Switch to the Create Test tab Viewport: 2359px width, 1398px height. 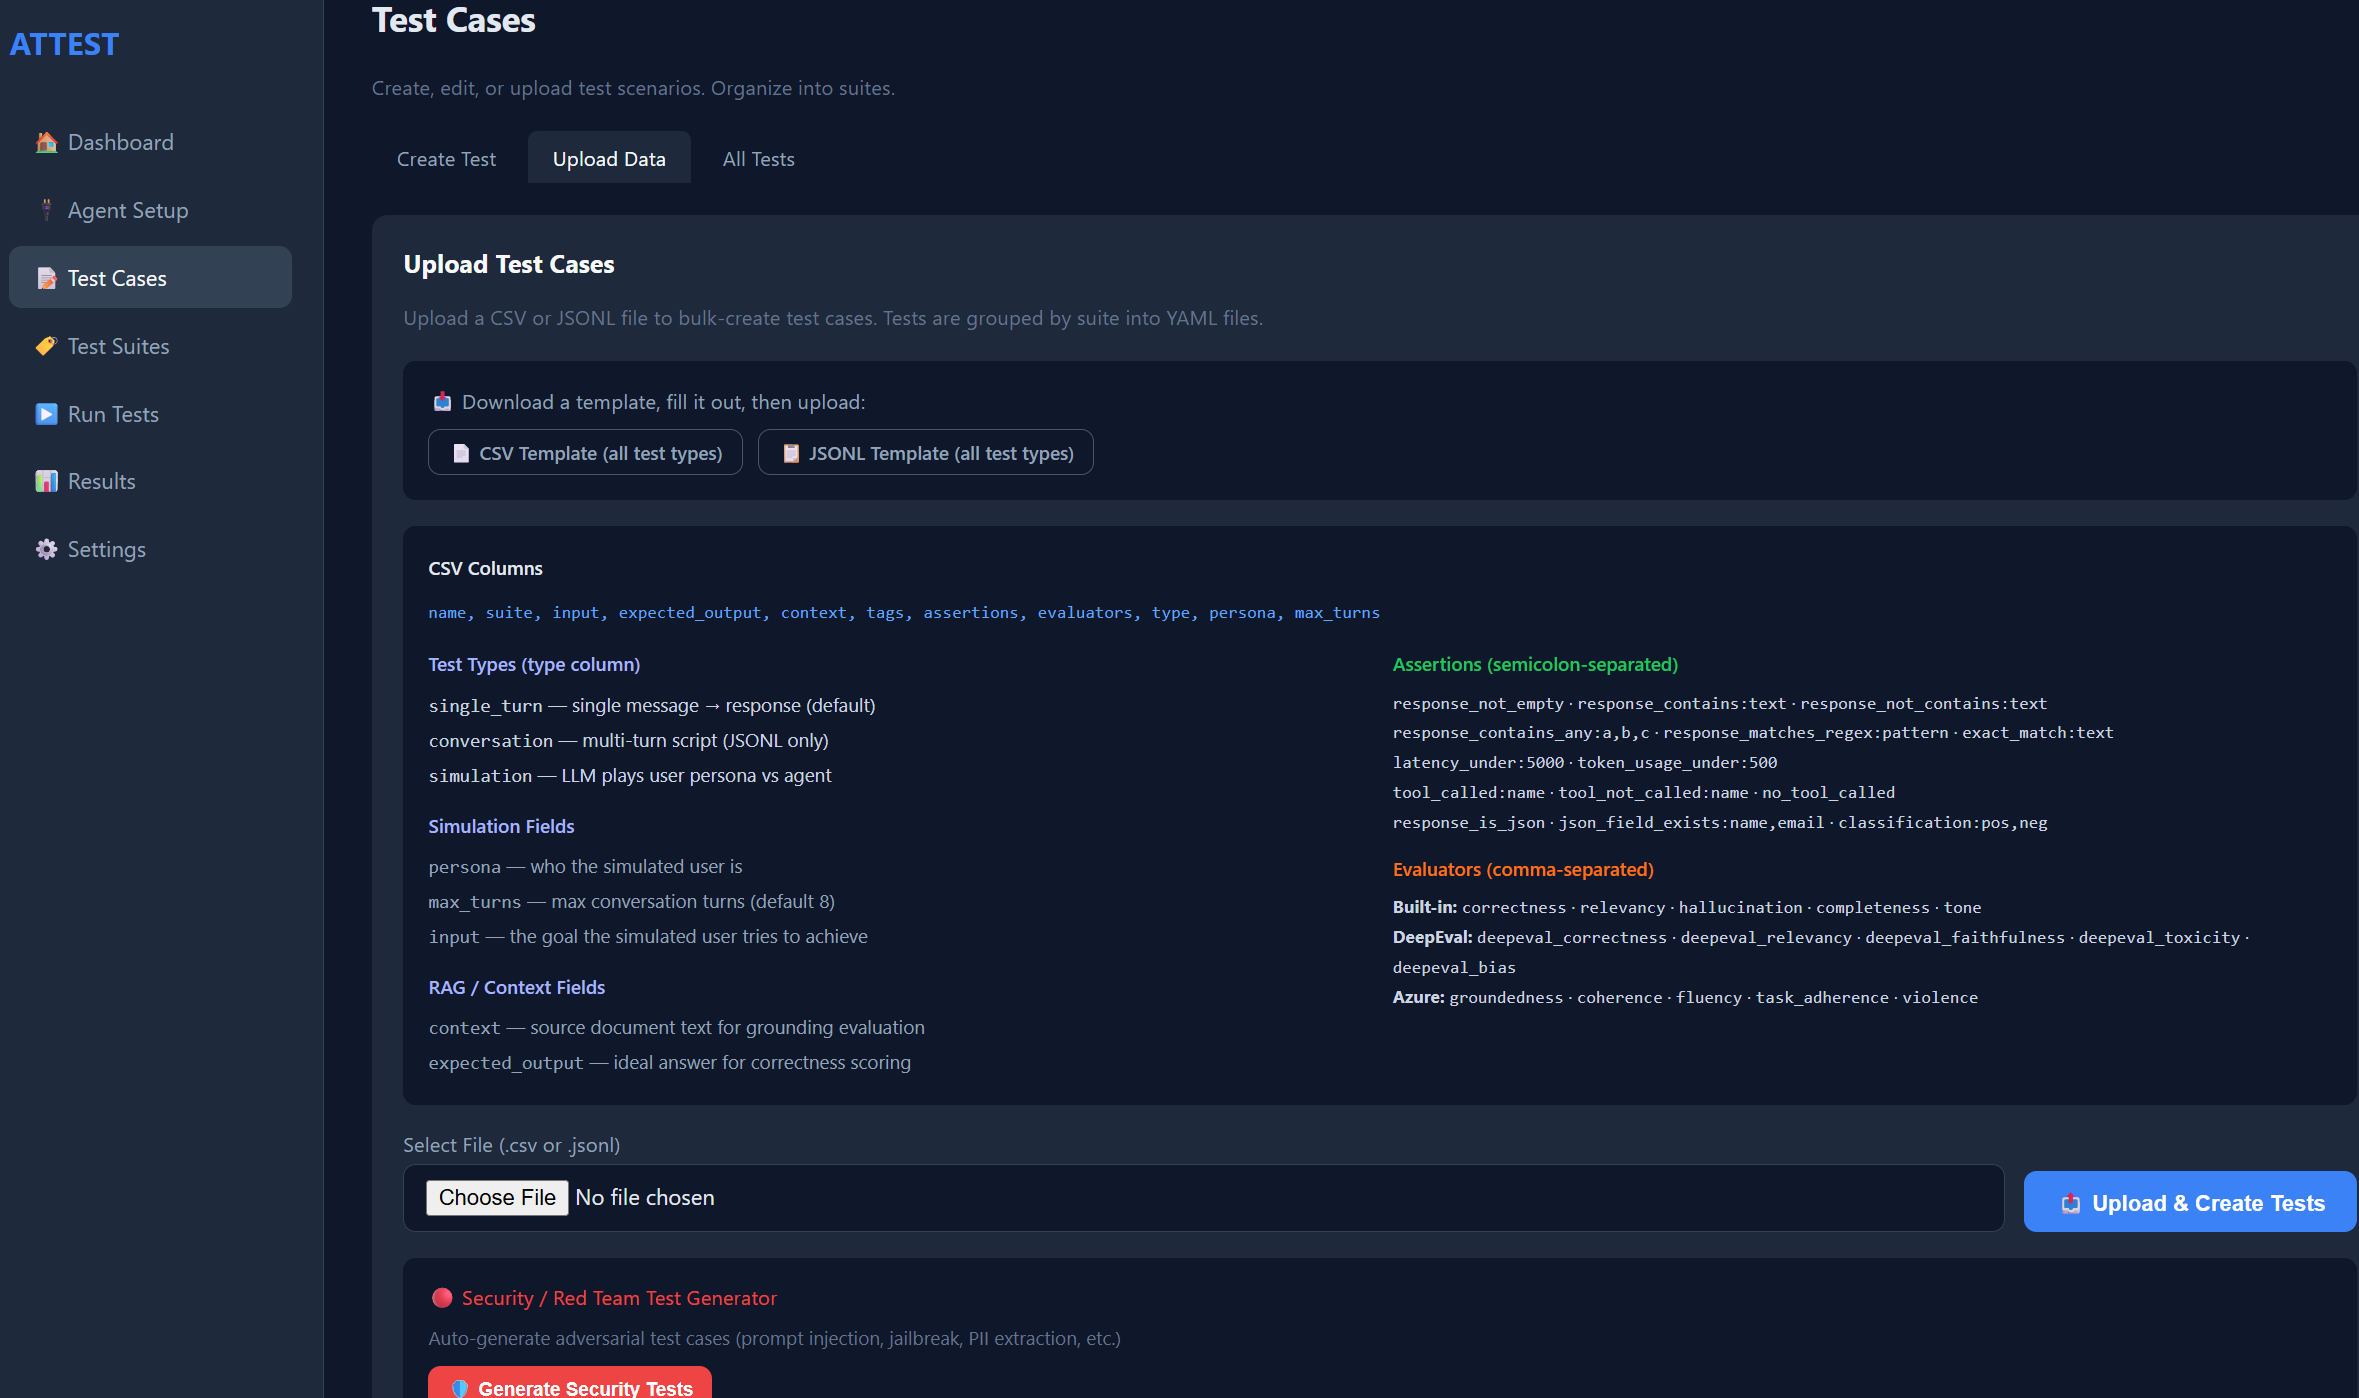point(446,159)
